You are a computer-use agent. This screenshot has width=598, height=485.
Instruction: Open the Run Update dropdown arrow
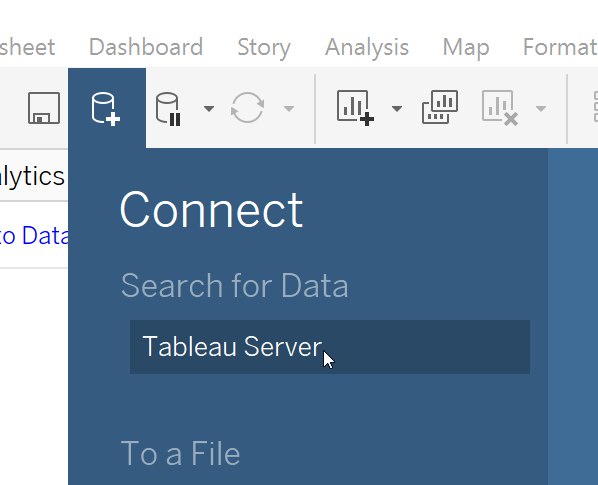[289, 109]
